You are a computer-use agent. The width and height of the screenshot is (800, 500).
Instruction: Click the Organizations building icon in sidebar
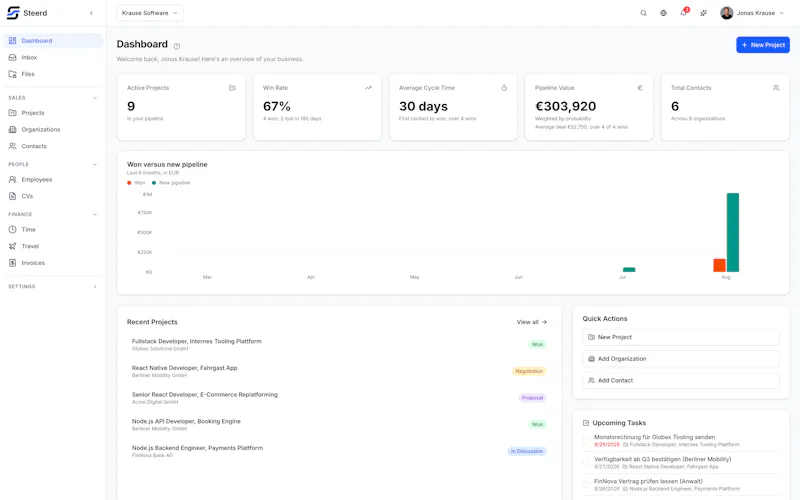tap(13, 129)
